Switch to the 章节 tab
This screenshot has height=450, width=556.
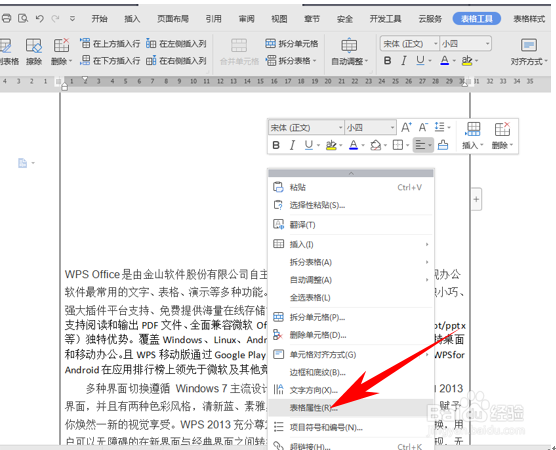tap(312, 19)
